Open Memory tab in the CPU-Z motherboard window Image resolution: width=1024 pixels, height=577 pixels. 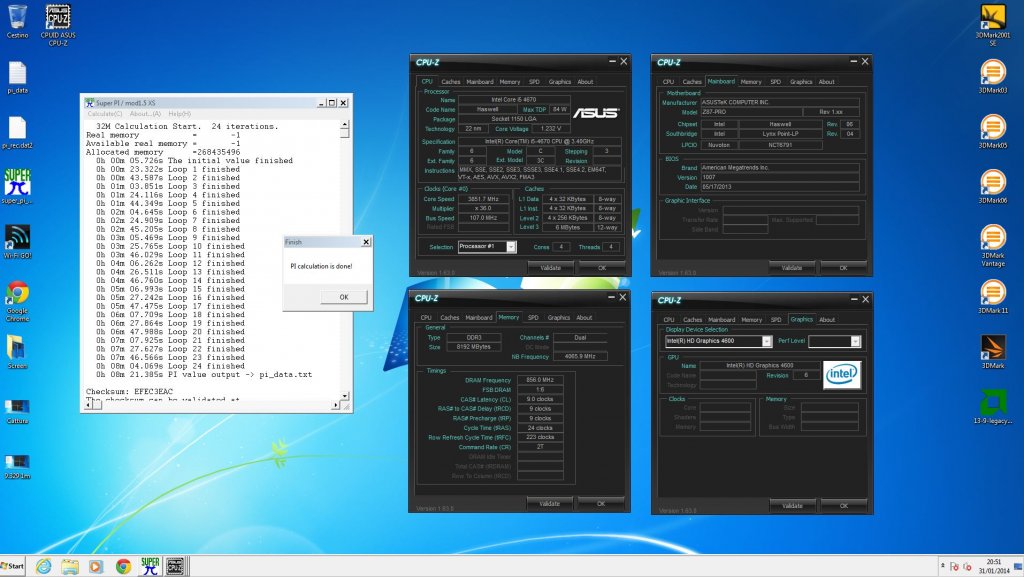(751, 82)
